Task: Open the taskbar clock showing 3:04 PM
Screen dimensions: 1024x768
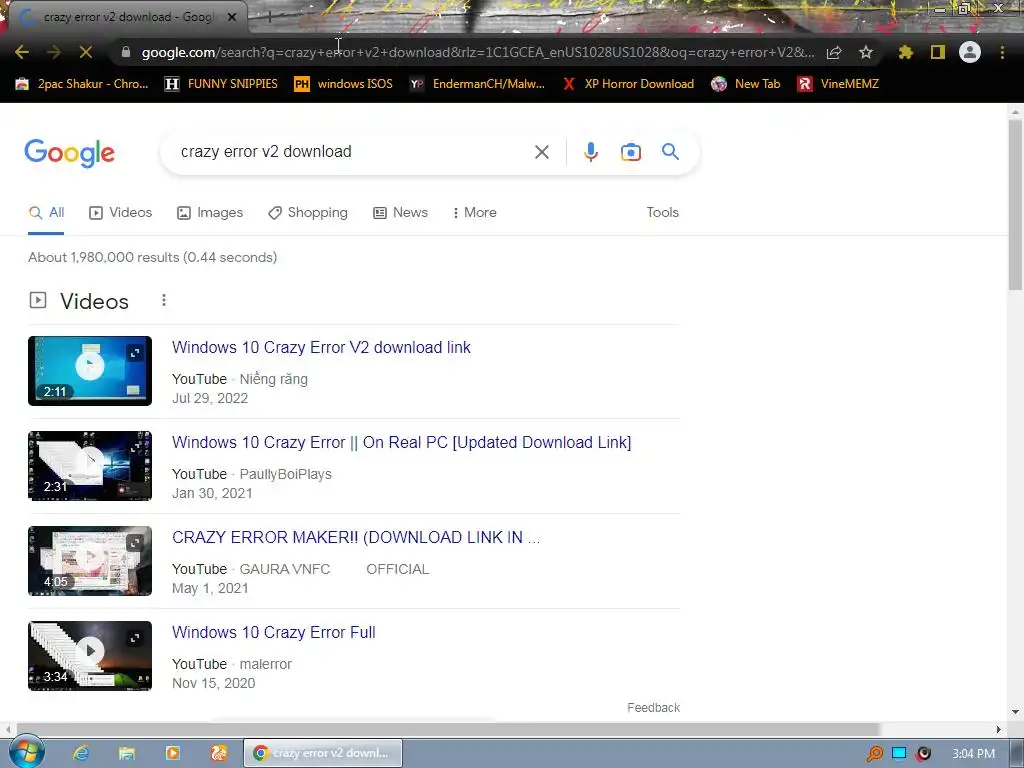Action: [x=973, y=754]
